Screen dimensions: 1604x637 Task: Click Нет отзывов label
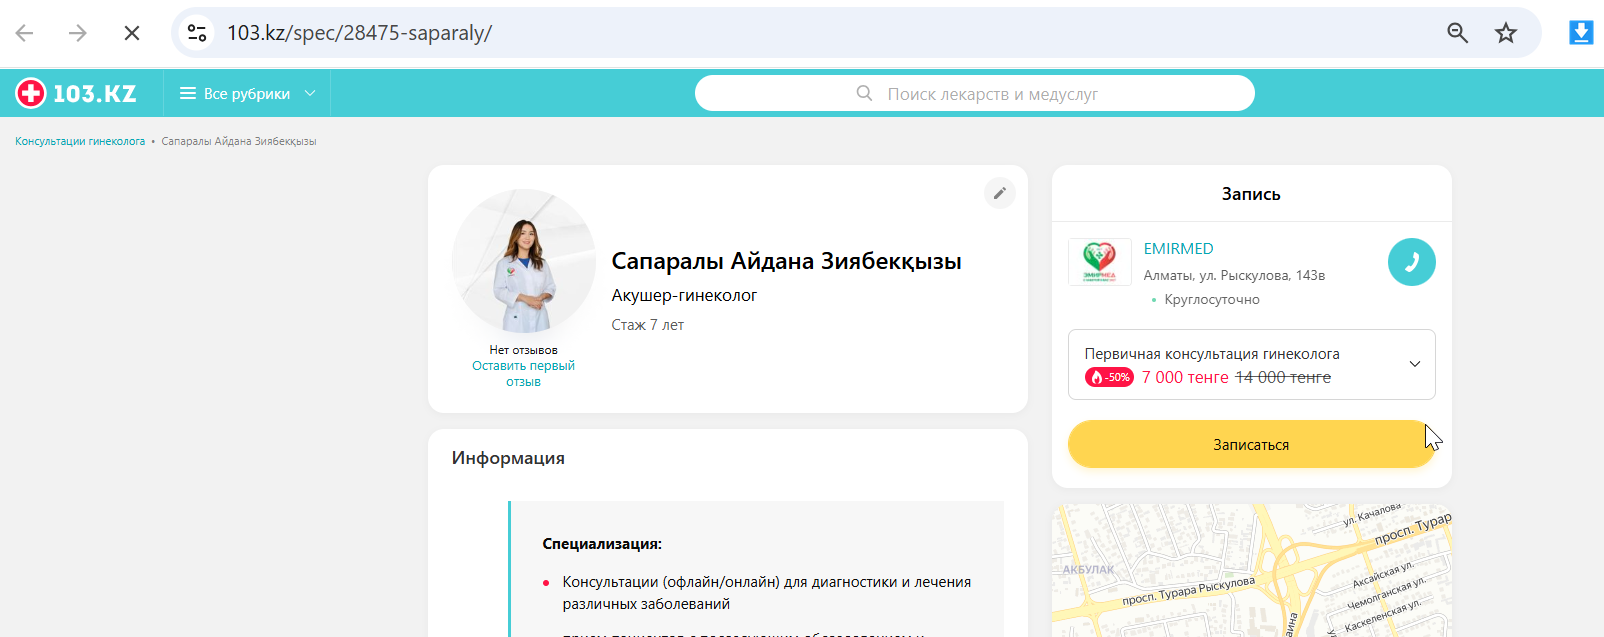coord(523,350)
